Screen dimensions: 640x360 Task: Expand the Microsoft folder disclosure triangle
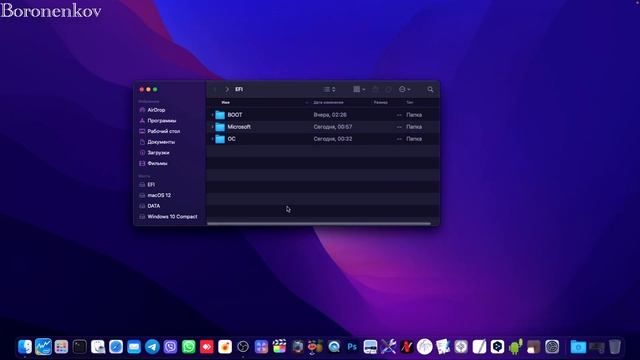(x=212, y=127)
